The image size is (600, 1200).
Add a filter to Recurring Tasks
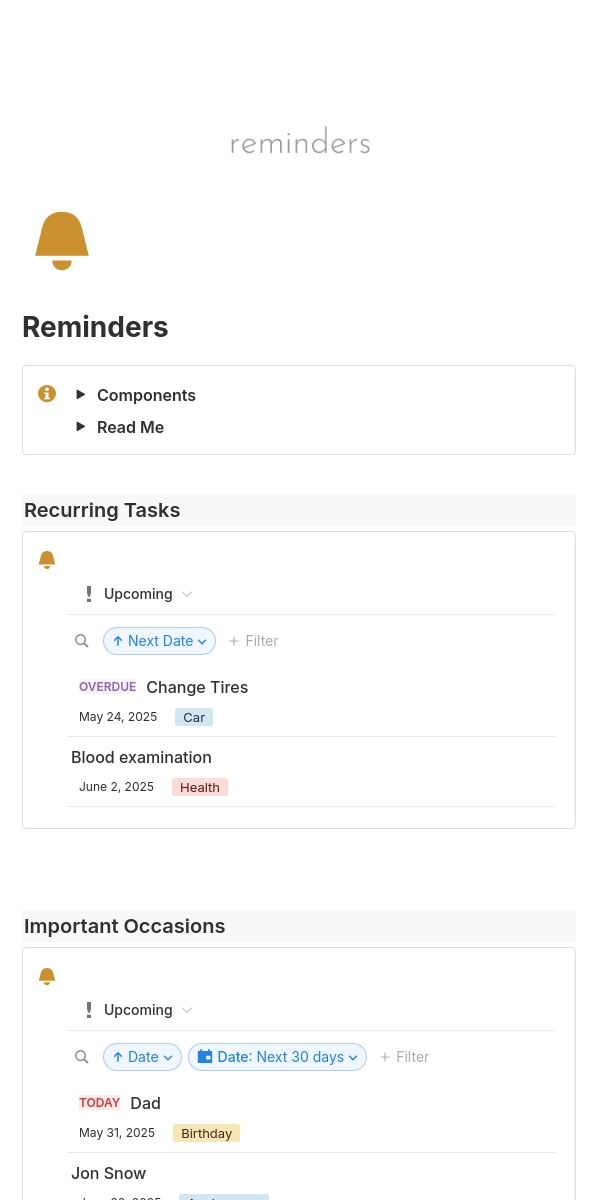(253, 641)
